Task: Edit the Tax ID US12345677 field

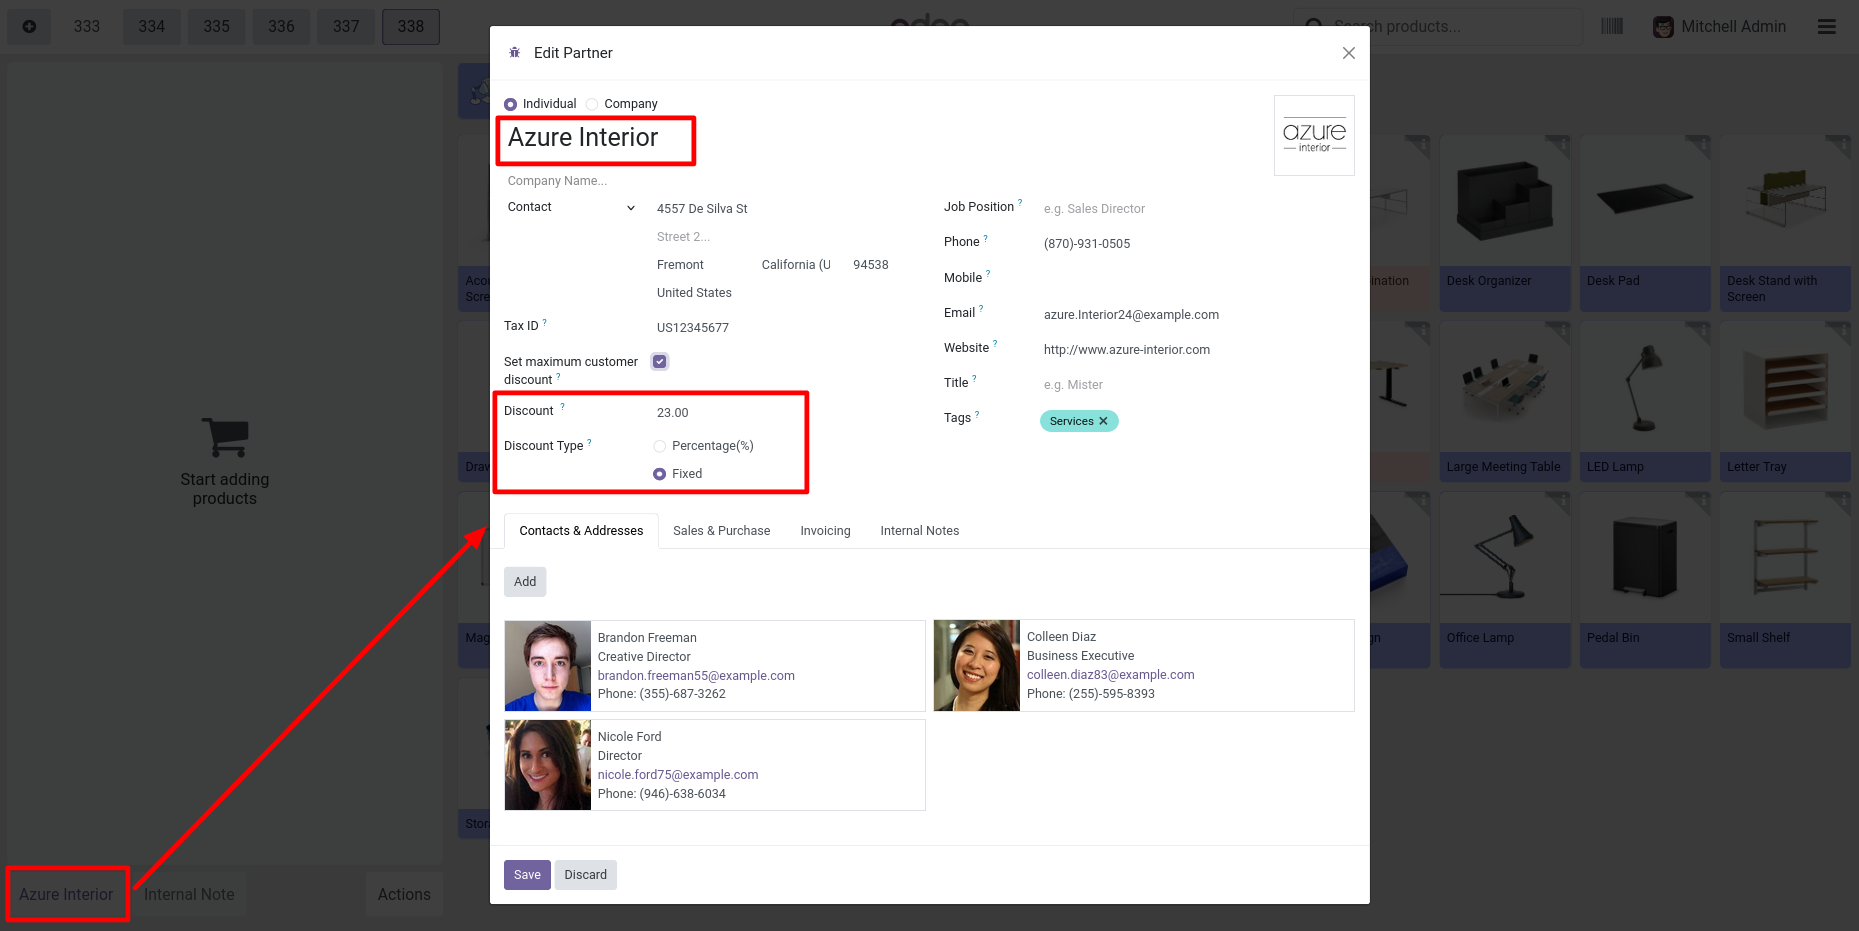Action: (x=775, y=328)
